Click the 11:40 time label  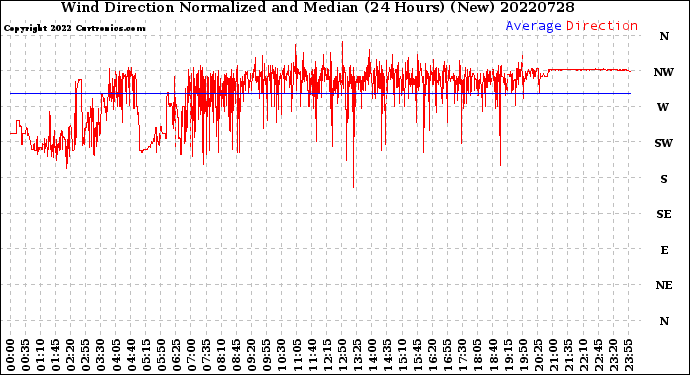(x=312, y=355)
